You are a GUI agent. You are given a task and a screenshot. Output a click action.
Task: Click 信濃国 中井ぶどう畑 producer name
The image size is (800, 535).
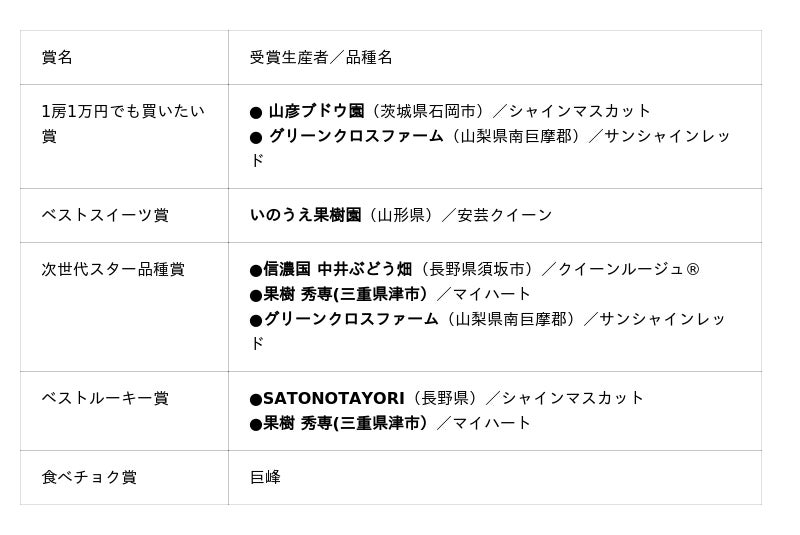[337, 269]
